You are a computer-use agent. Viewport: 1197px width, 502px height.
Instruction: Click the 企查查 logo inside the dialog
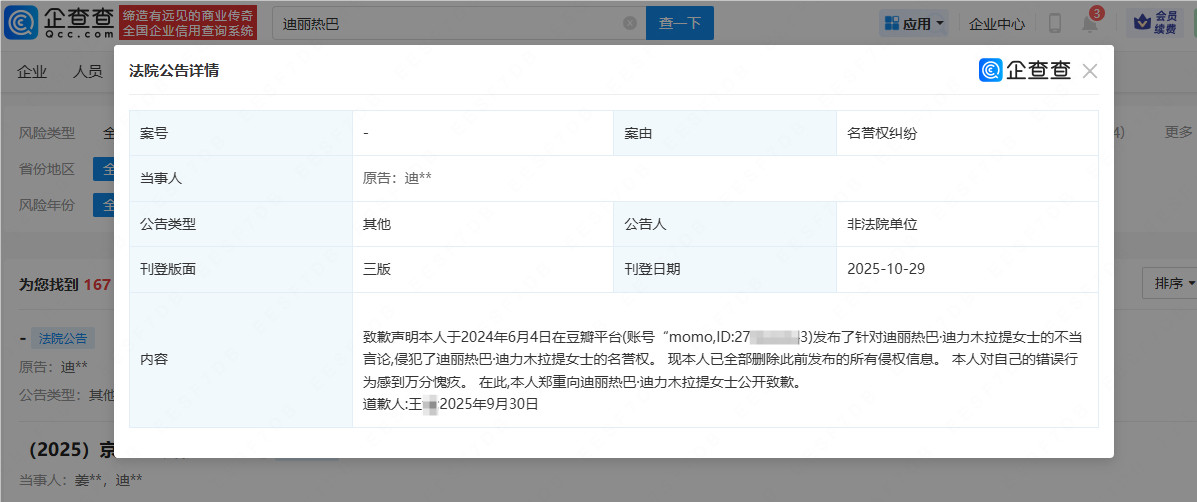1025,70
